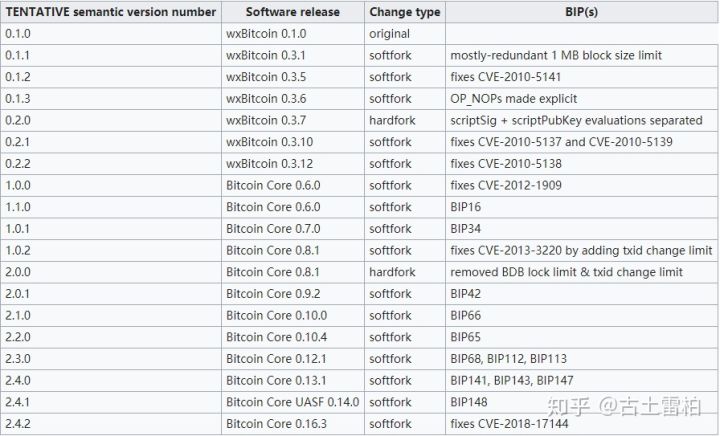Click the 'TENTATIVE semantic version number' column header
This screenshot has width=720, height=436.
(x=111, y=12)
